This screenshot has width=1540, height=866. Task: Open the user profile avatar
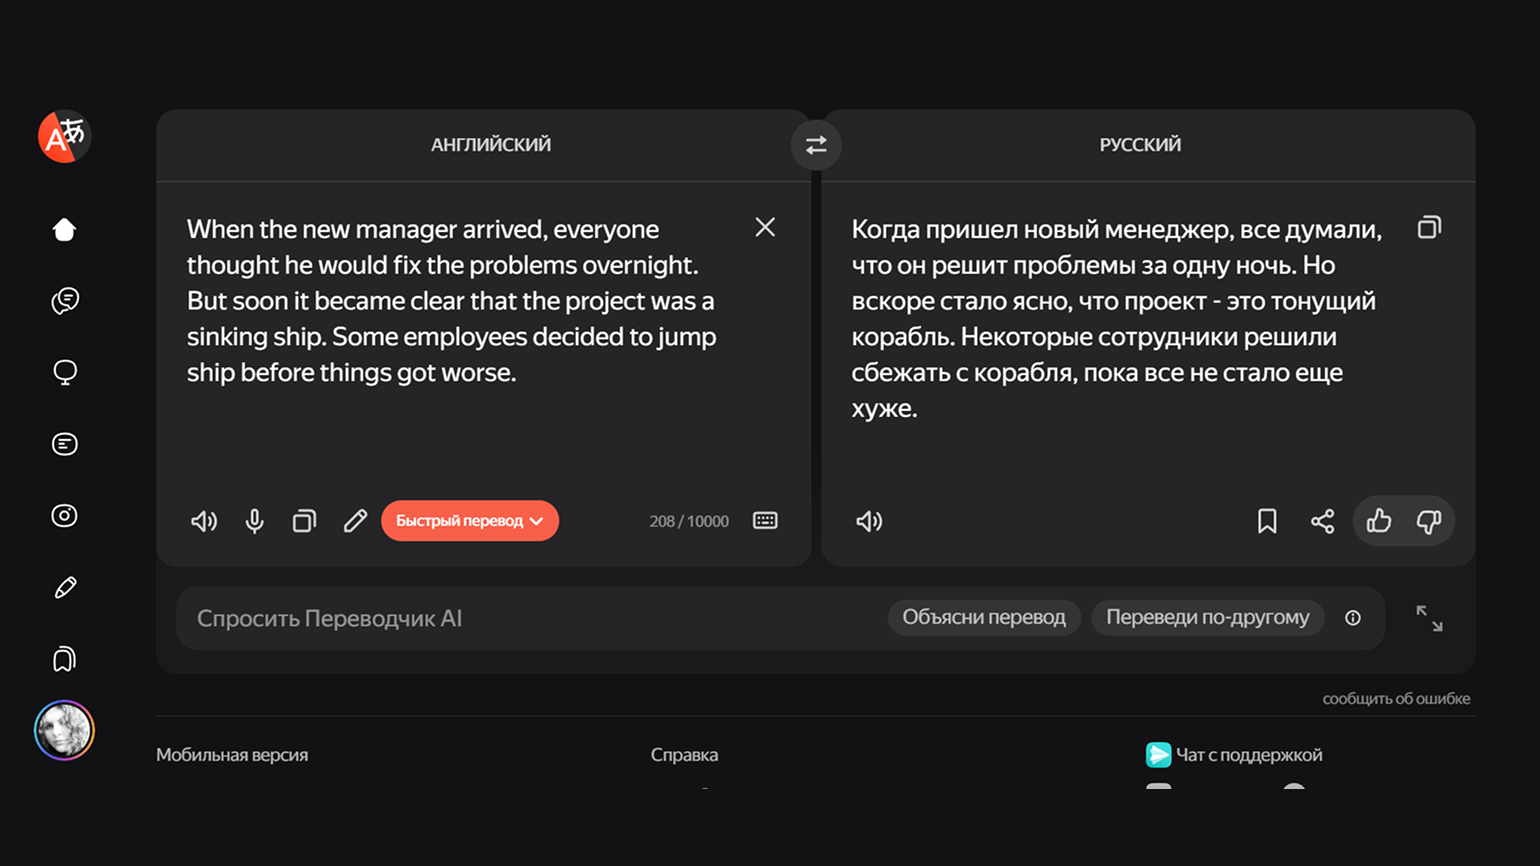[x=64, y=730]
